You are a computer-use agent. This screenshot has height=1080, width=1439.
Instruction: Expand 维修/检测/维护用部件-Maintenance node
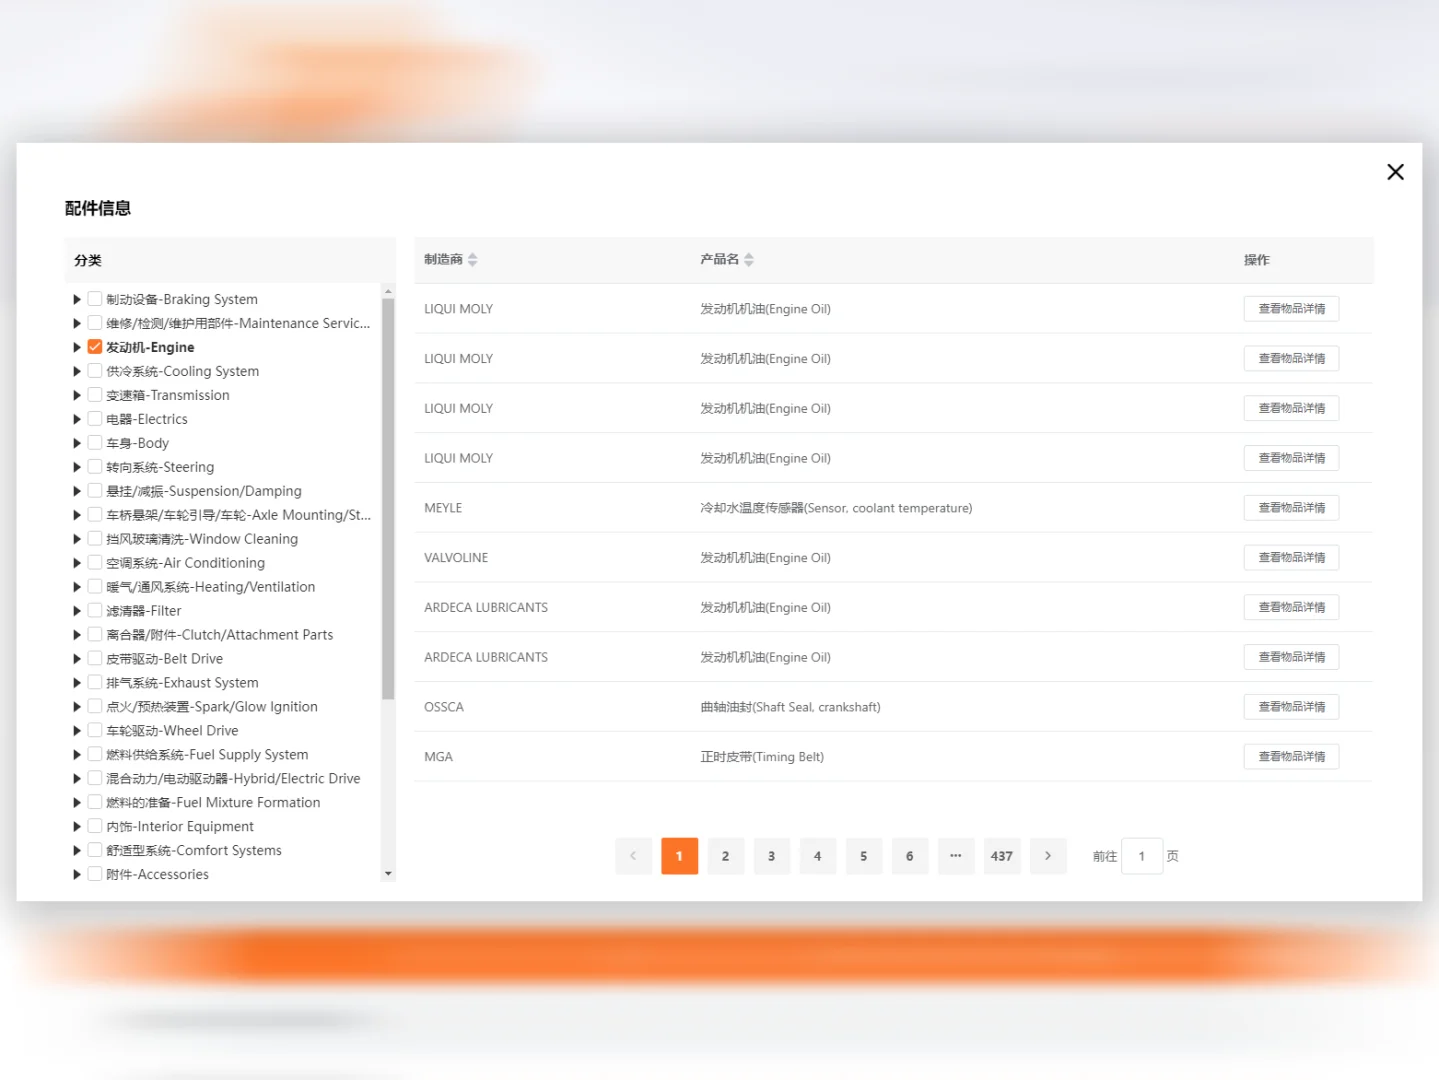tap(77, 323)
